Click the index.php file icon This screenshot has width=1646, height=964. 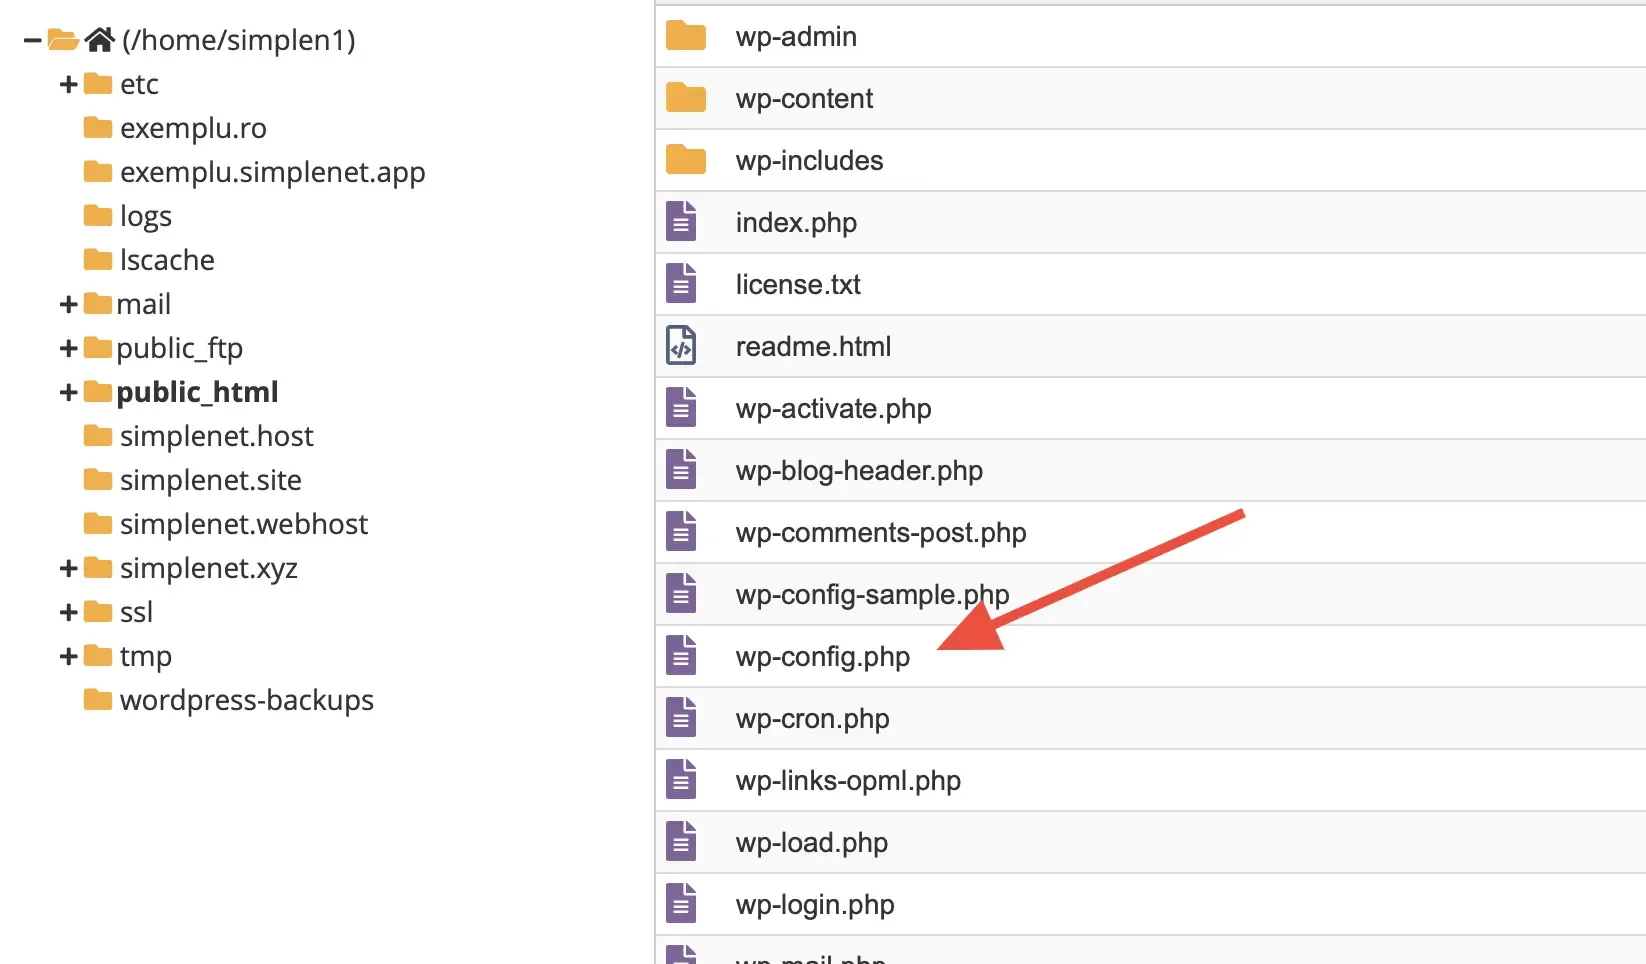point(681,222)
